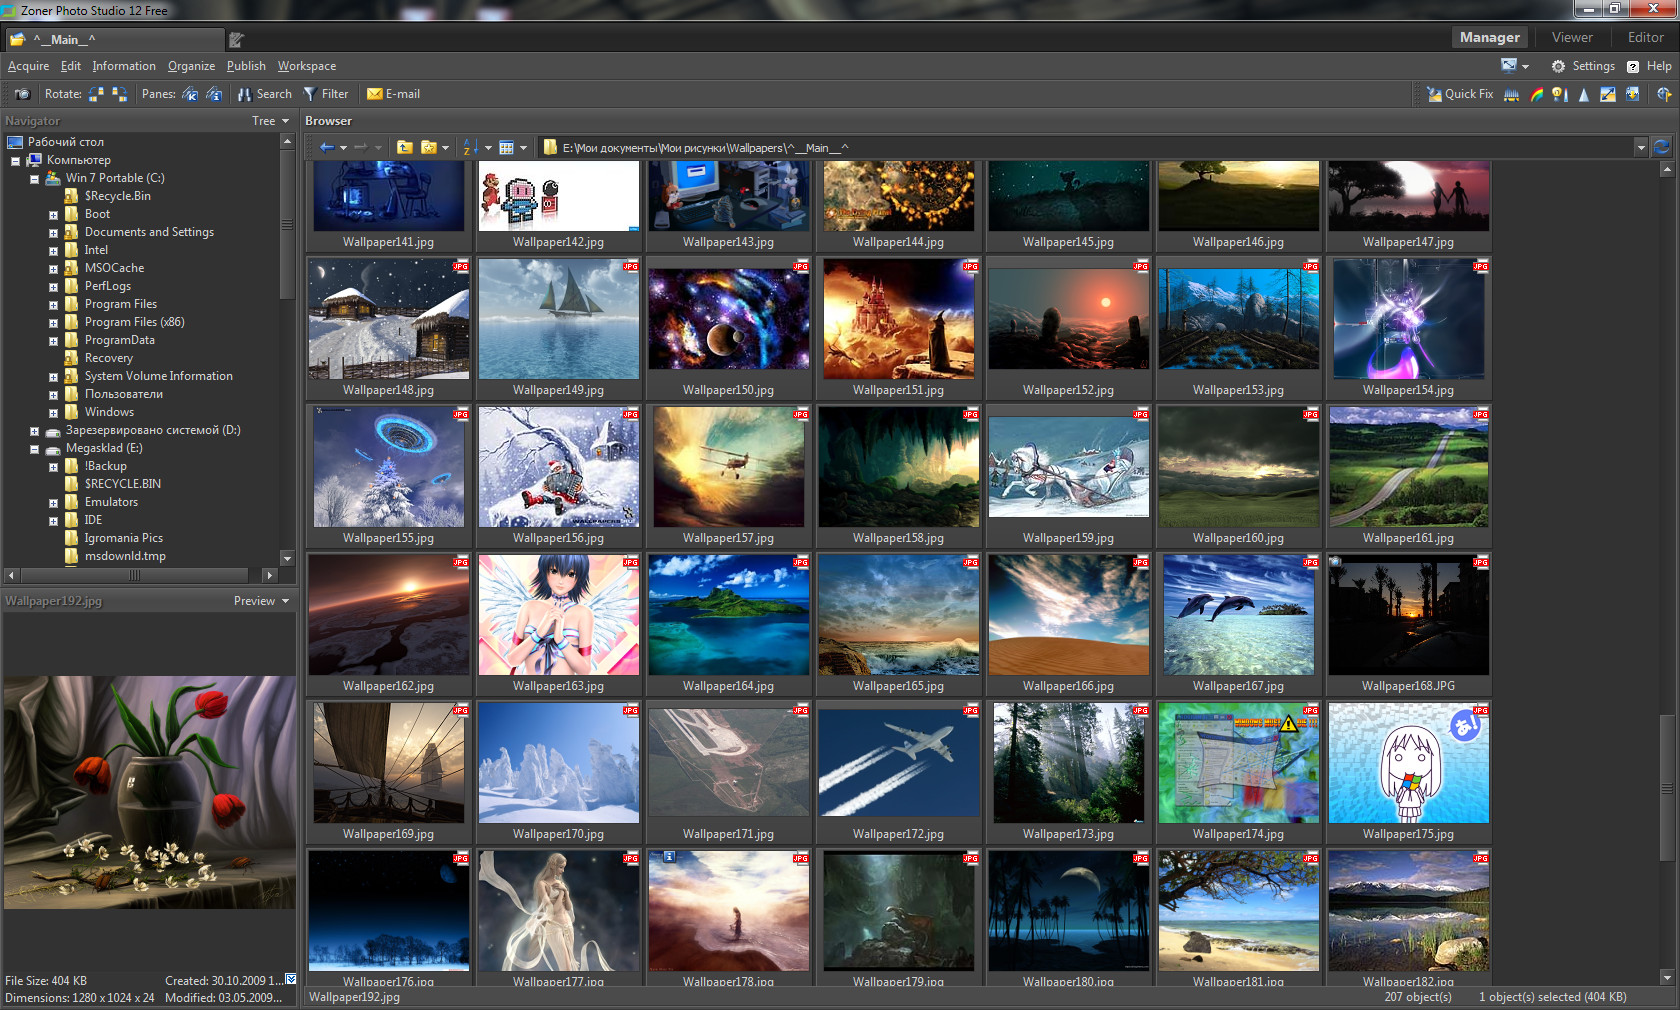The height and width of the screenshot is (1010, 1680).
Task: Open the Workspace menu
Action: point(306,66)
